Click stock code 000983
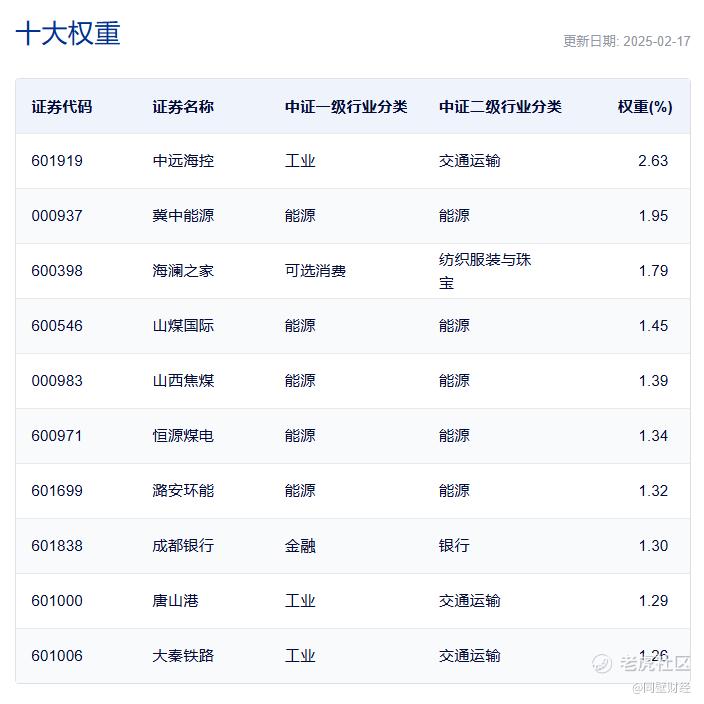Viewport: 704px width, 704px height. (57, 381)
